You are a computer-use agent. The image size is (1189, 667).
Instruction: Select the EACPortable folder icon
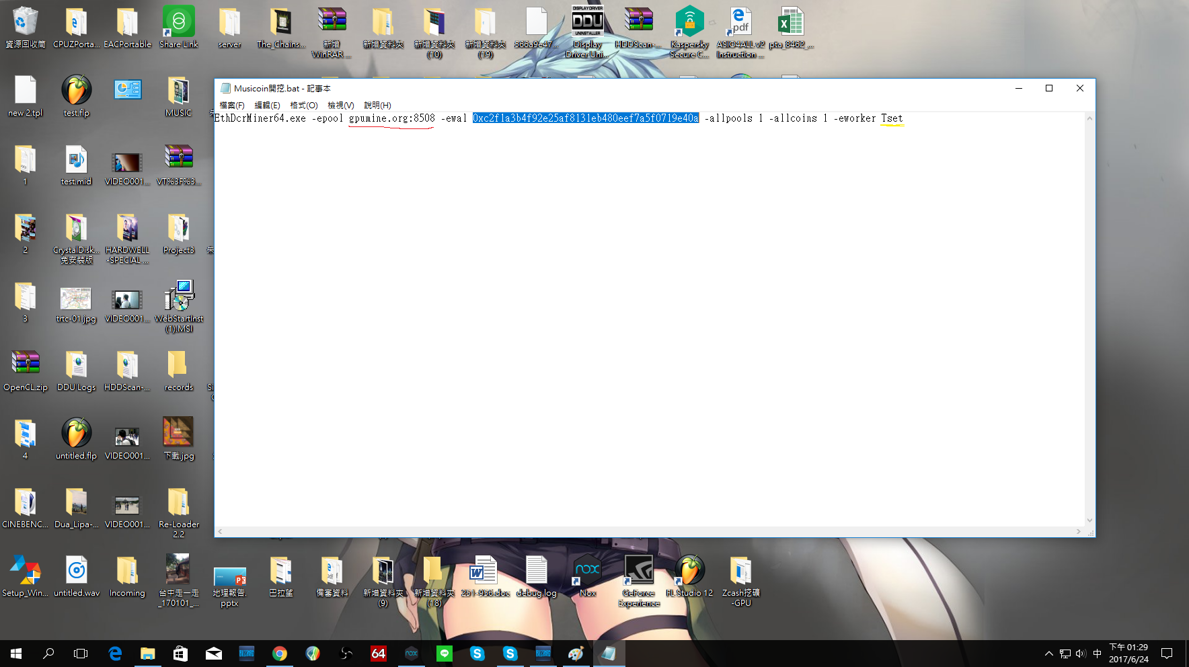click(127, 28)
